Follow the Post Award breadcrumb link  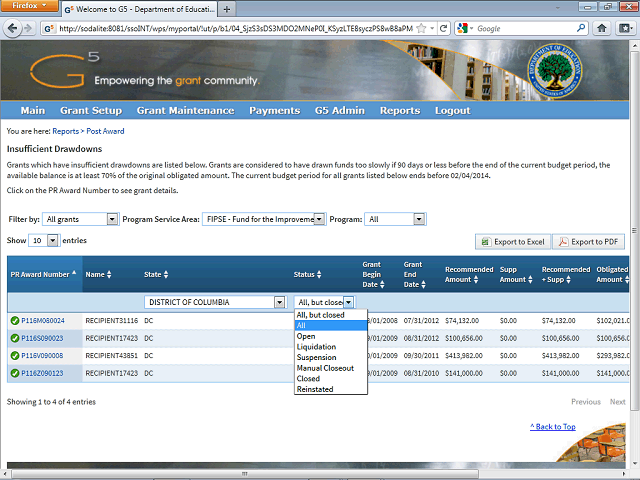pyautogui.click(x=105, y=131)
